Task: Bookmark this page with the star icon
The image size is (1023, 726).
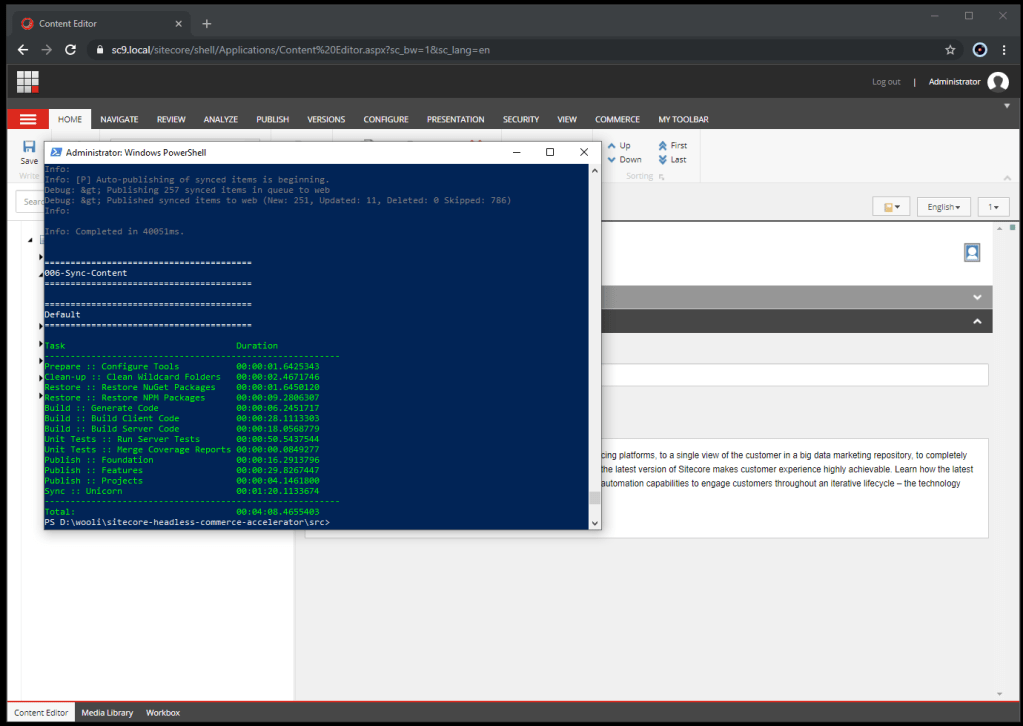Action: pyautogui.click(x=950, y=49)
